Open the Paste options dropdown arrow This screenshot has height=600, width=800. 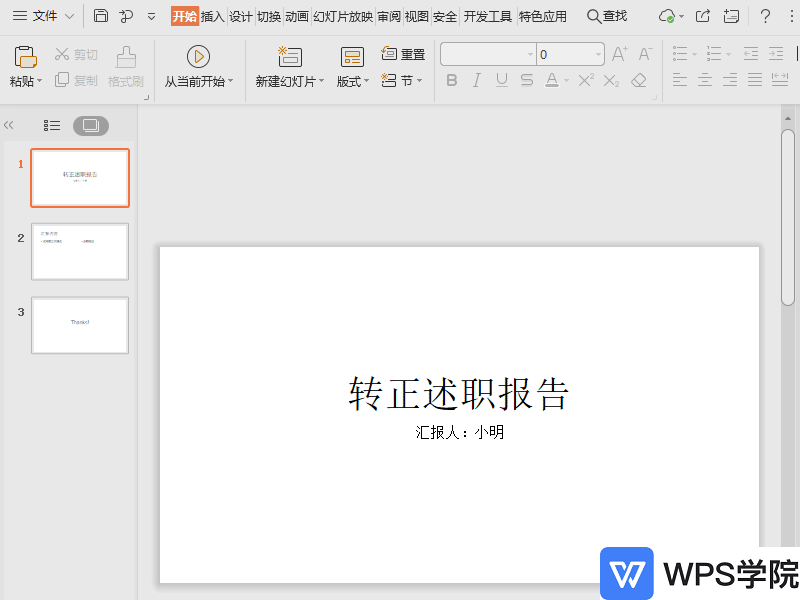(38, 80)
